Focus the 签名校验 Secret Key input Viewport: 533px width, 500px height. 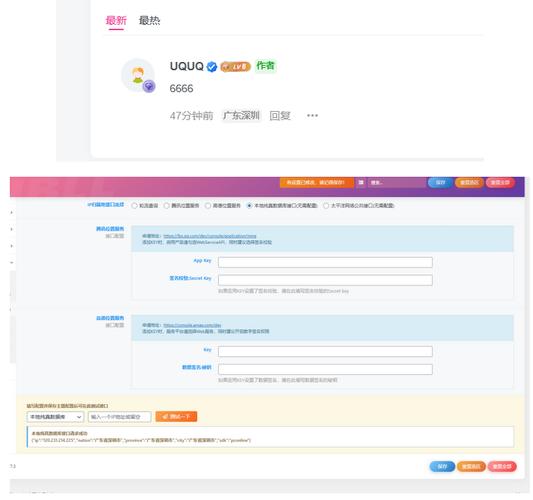(325, 280)
